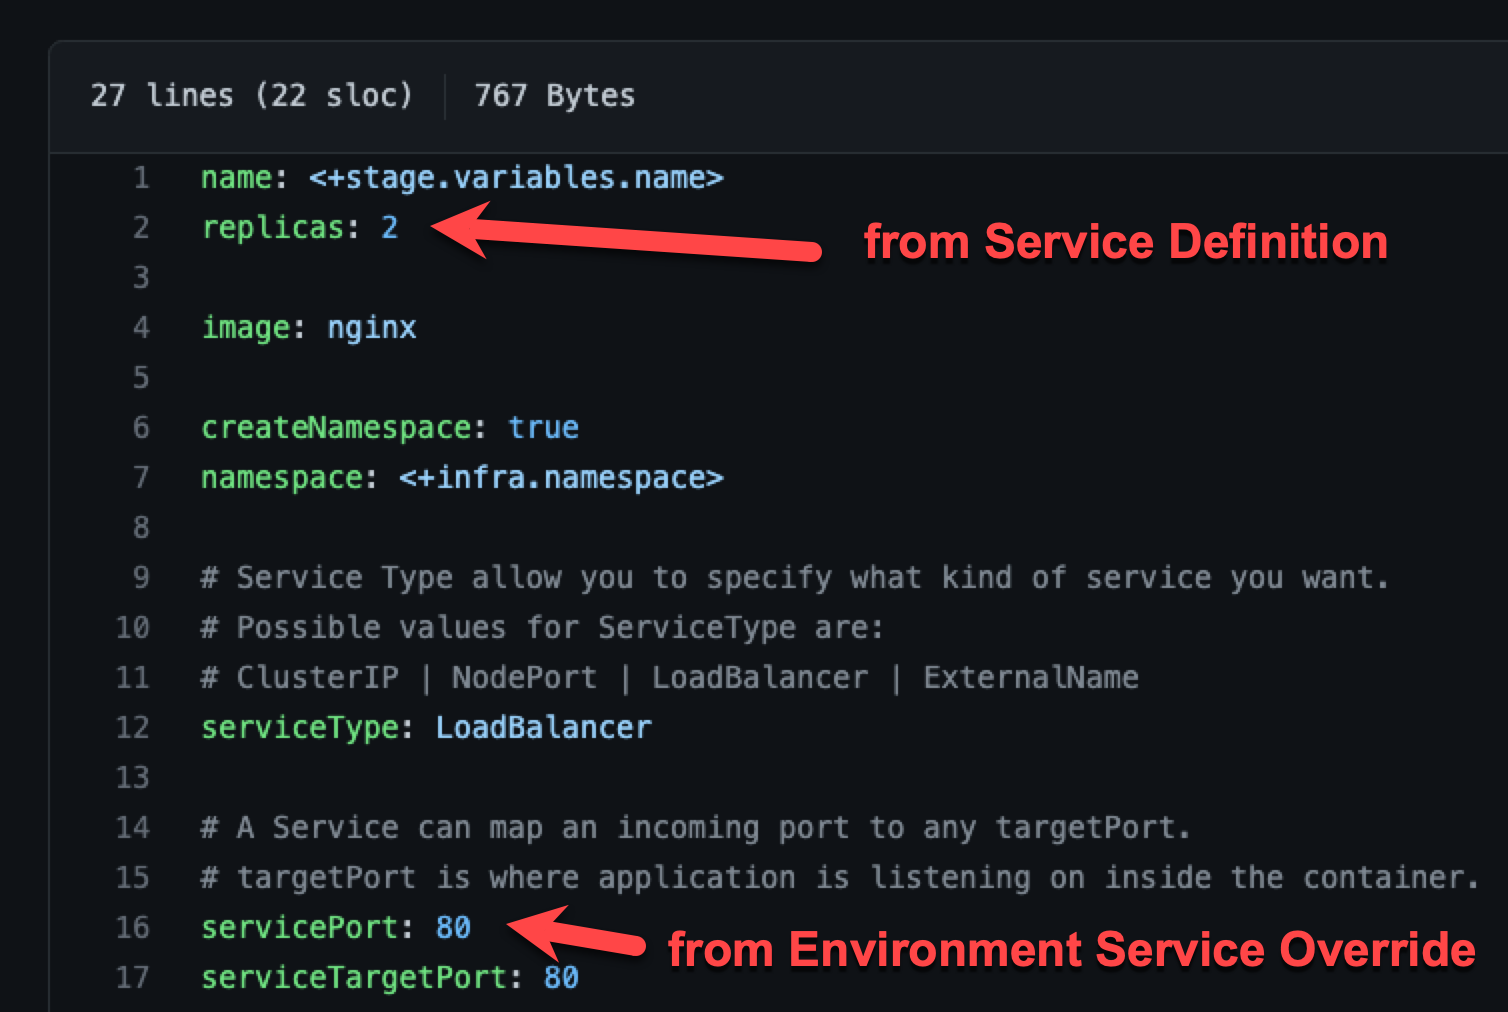Select line number 2 for replicas
Image resolution: width=1508 pixels, height=1012 pixels.
click(141, 228)
